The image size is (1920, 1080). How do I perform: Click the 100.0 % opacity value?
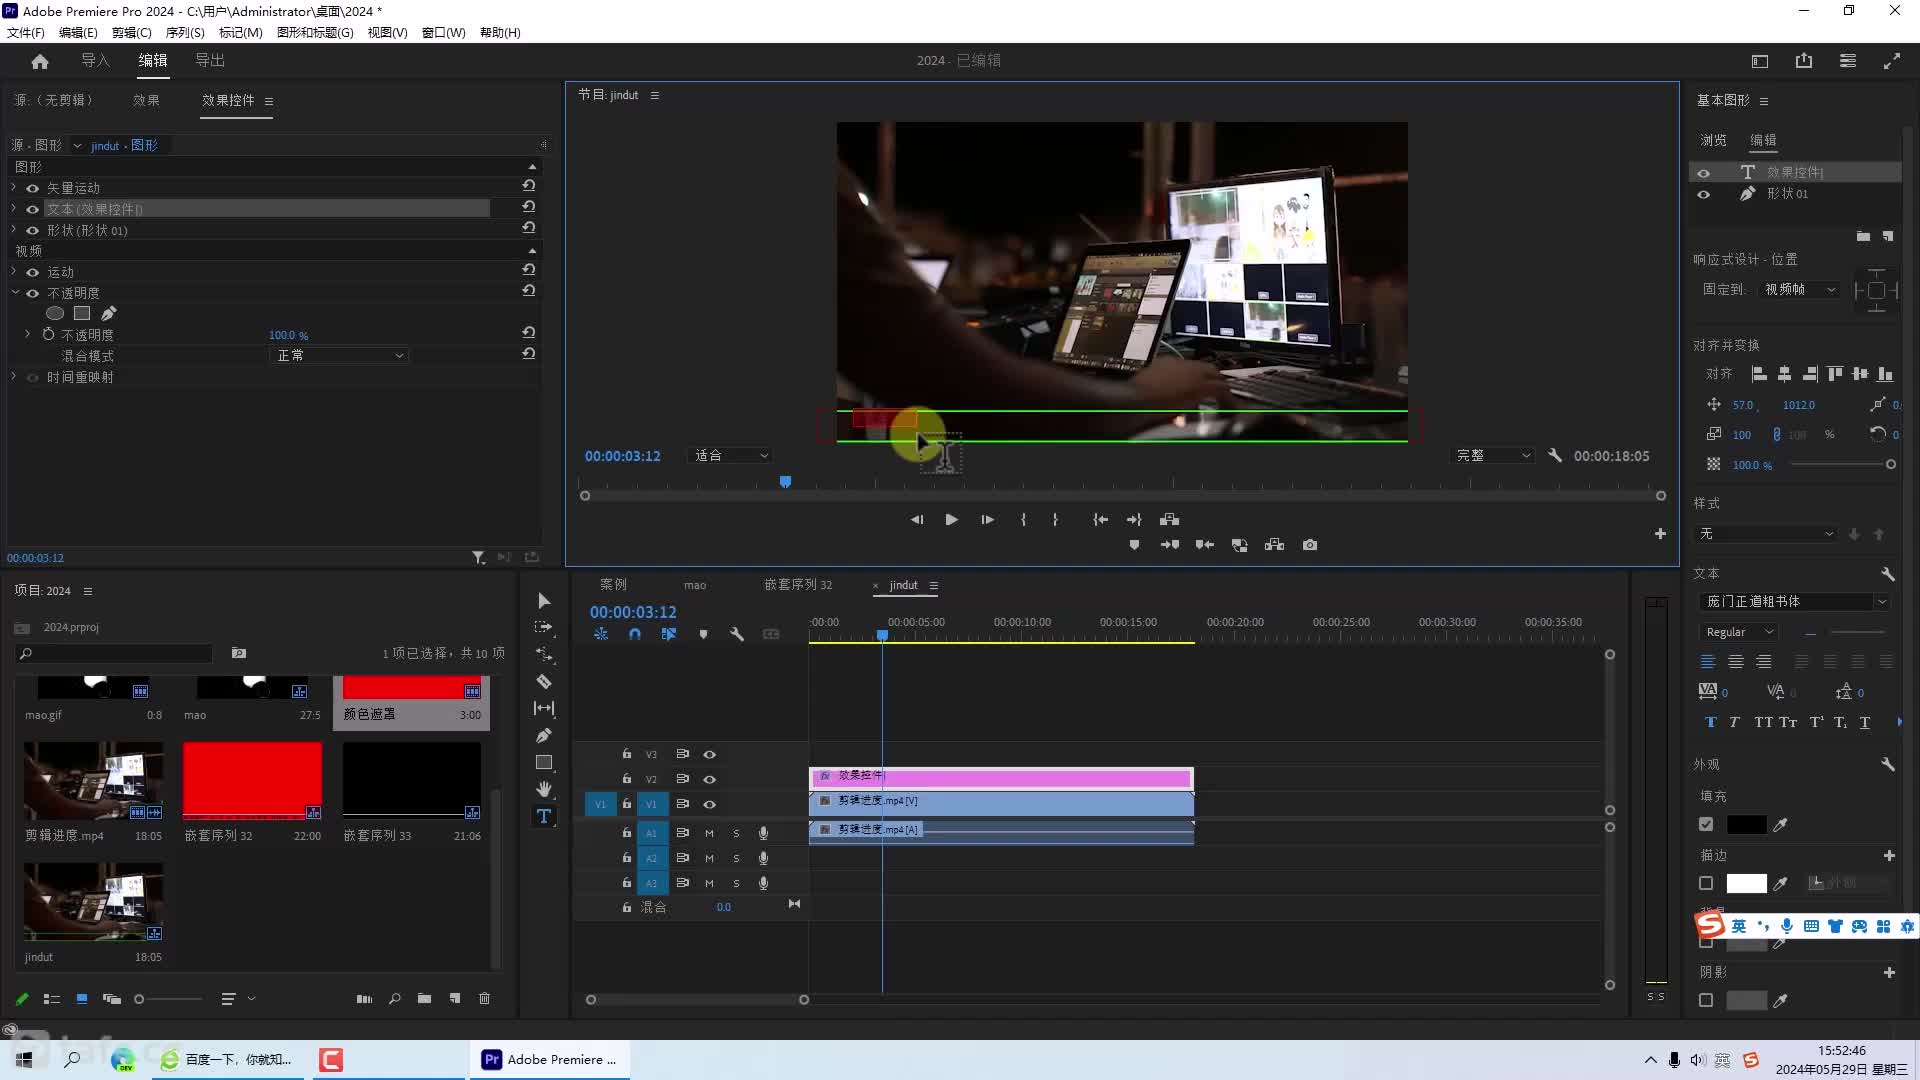[x=288, y=335]
